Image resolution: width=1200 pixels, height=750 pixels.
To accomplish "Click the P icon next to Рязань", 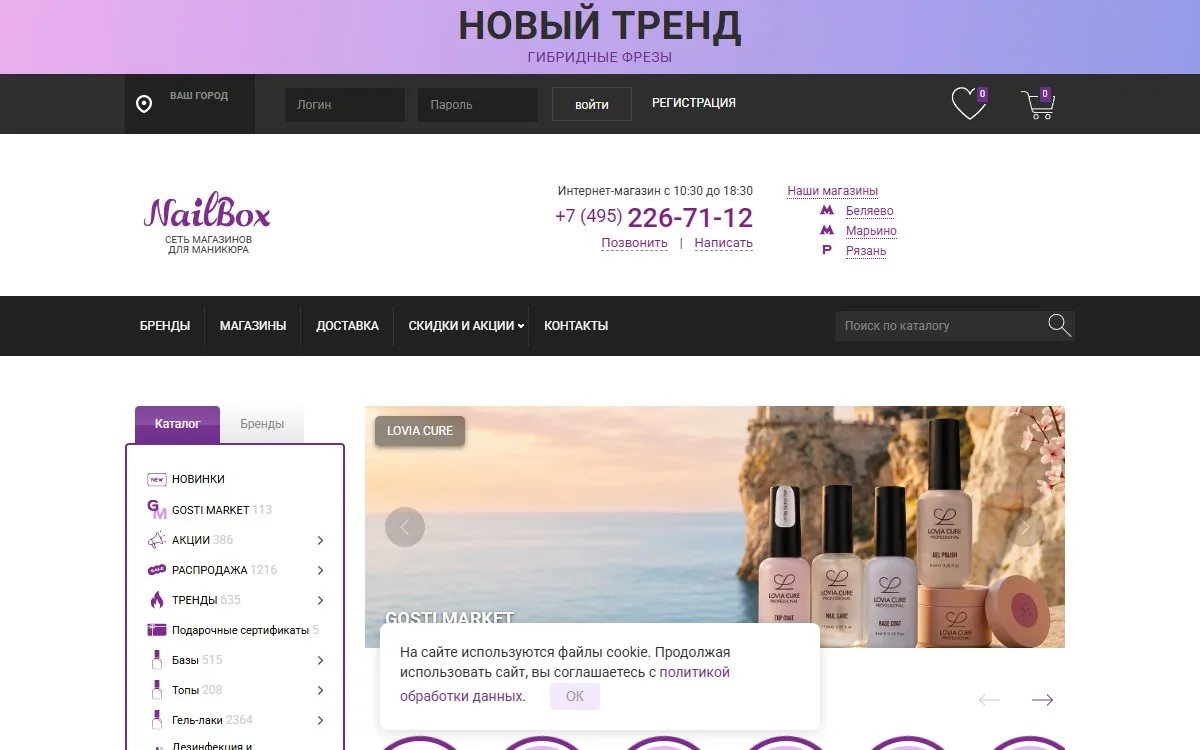I will (826, 251).
